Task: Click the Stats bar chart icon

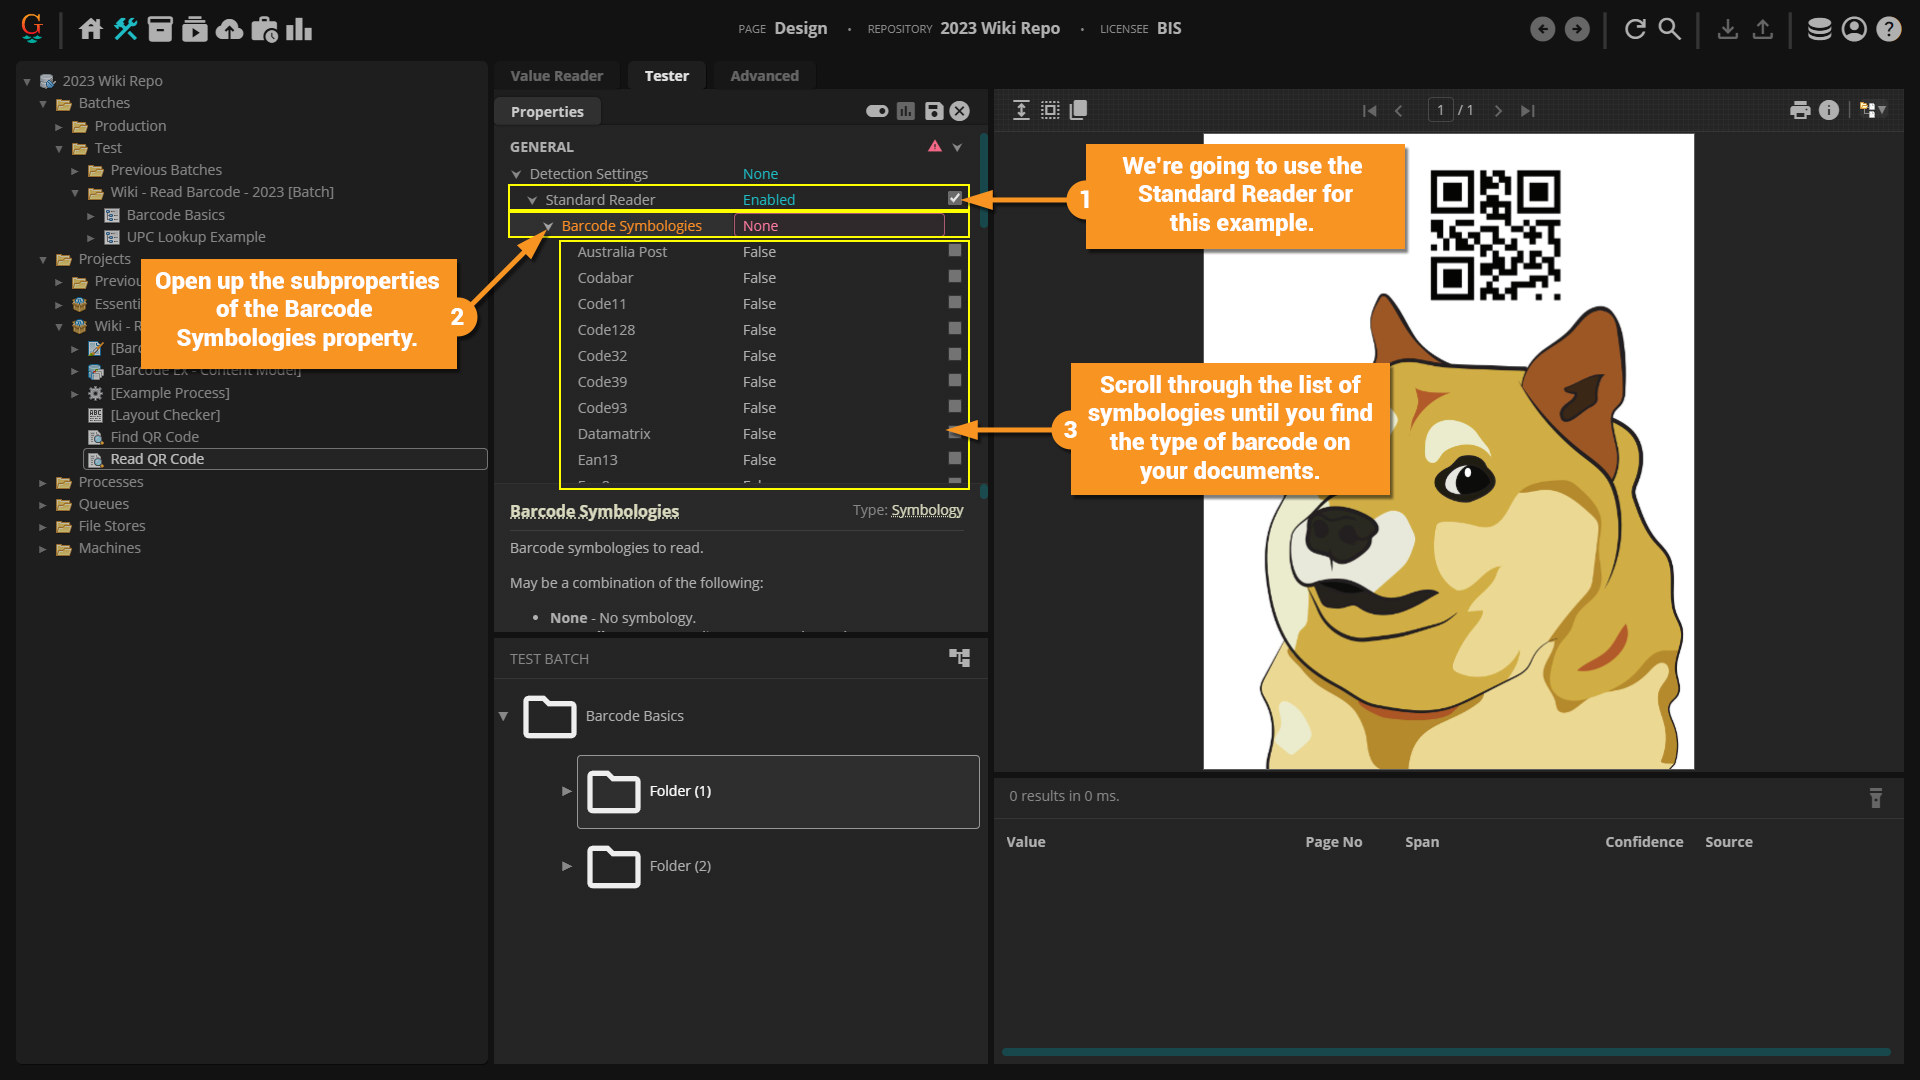Action: click(x=299, y=29)
